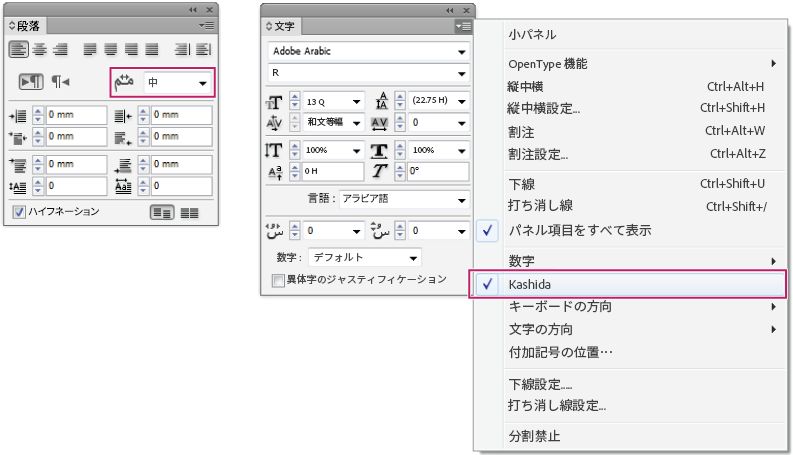The height and width of the screenshot is (455, 793).
Task: Toggle 異体字のジャスティフィケーション checkbox
Action: (x=278, y=280)
